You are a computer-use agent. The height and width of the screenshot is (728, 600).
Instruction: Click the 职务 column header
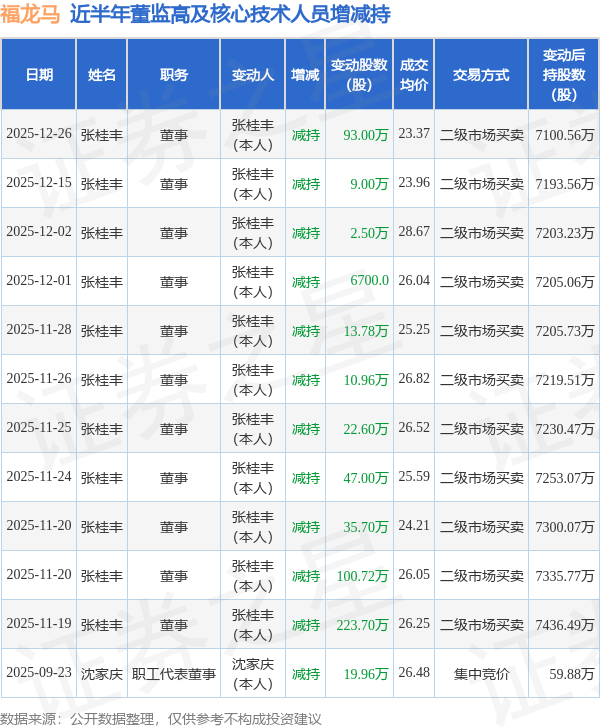pos(174,75)
